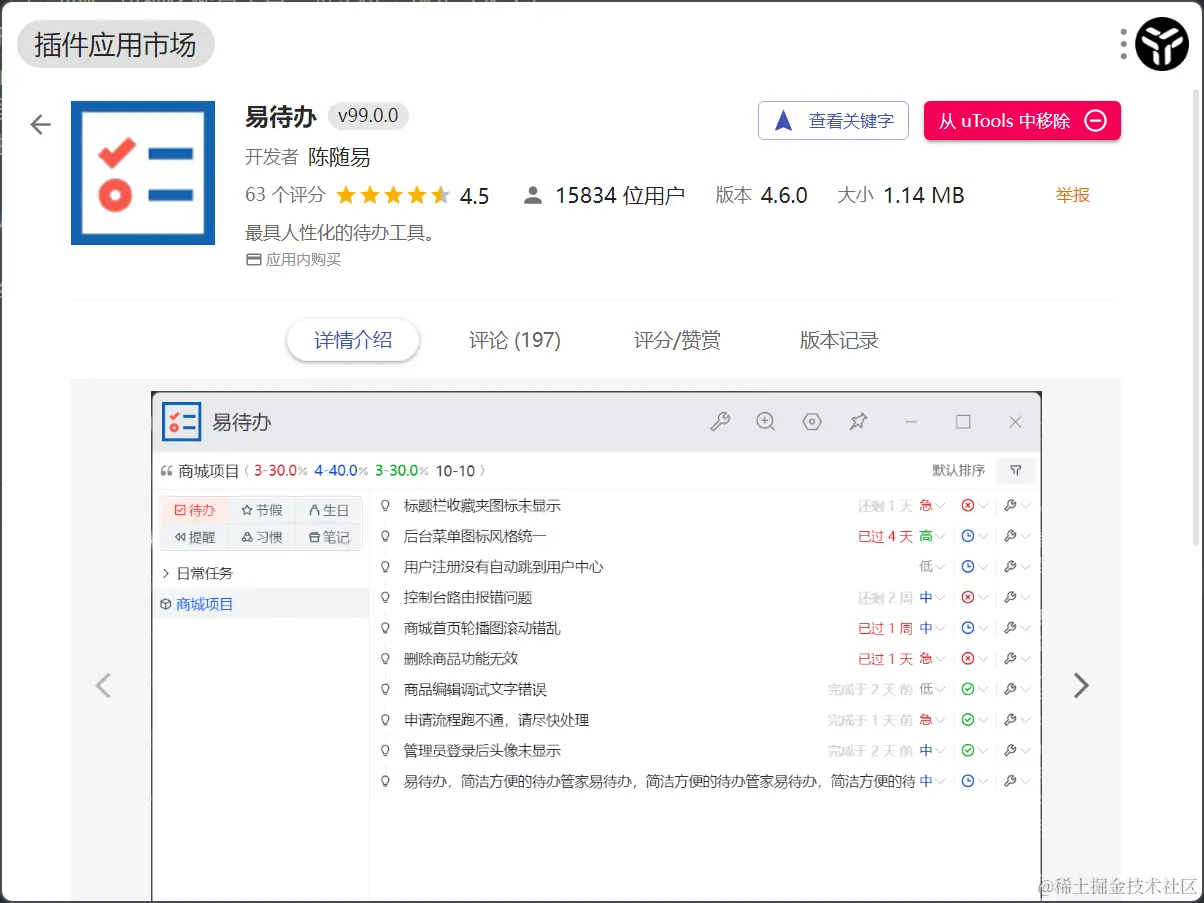Open priority 低 dropdown for 用户注册没有自动跳到用户中心
Image resolution: width=1204 pixels, height=903 pixels.
932,567
